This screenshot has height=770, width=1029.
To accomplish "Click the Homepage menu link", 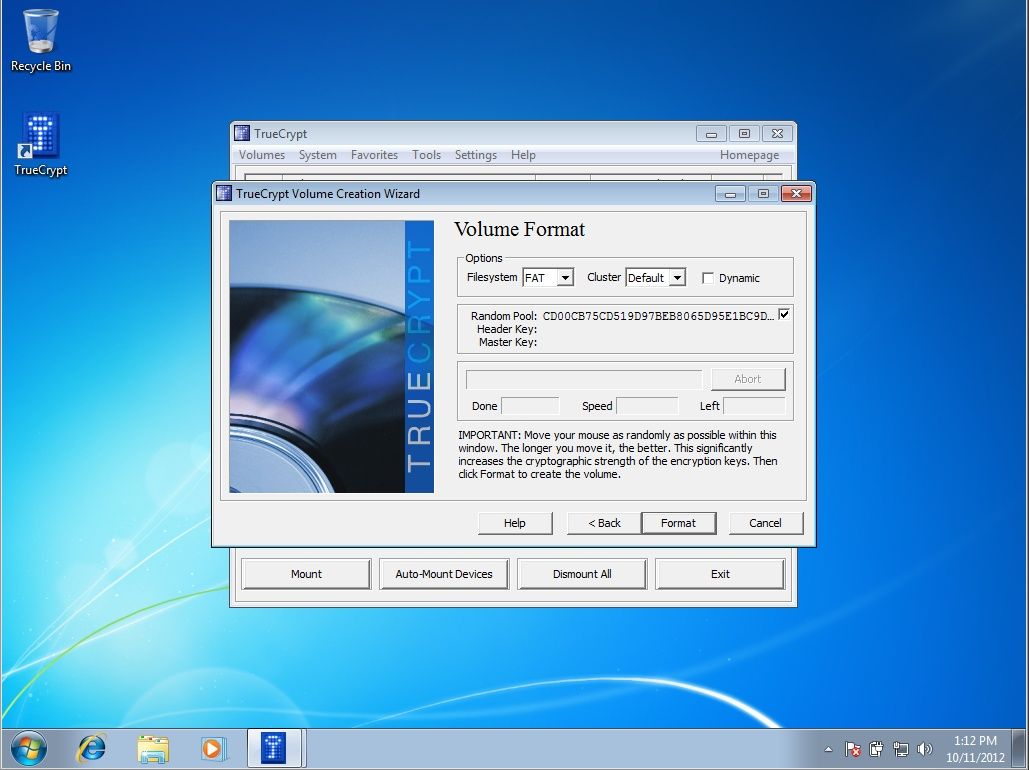I will pyautogui.click(x=749, y=155).
